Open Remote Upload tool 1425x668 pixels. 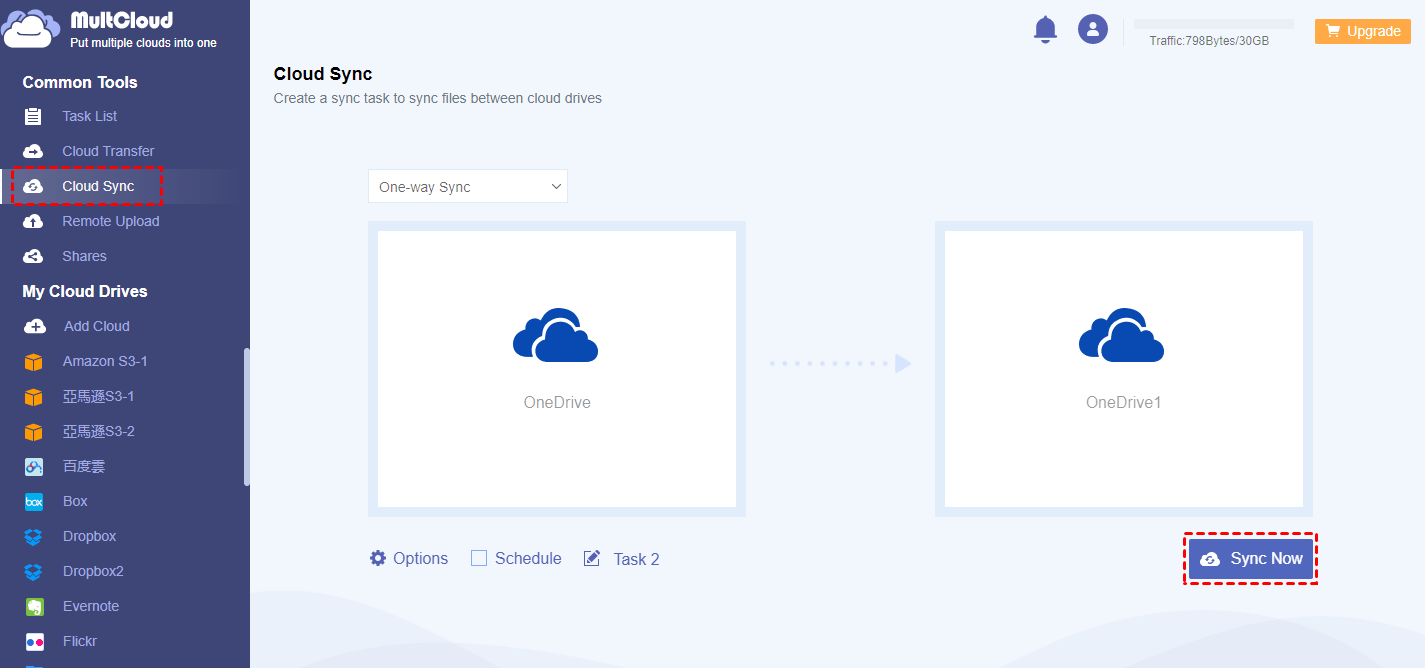click(111, 221)
